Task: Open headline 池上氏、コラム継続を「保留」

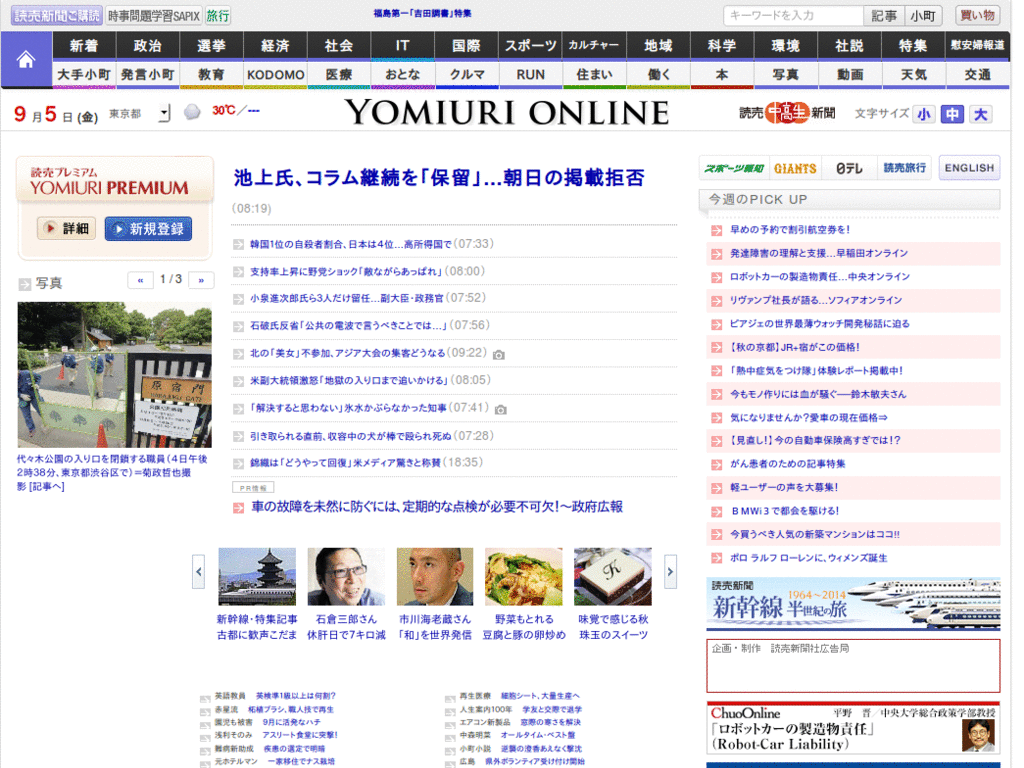Action: tap(439, 178)
